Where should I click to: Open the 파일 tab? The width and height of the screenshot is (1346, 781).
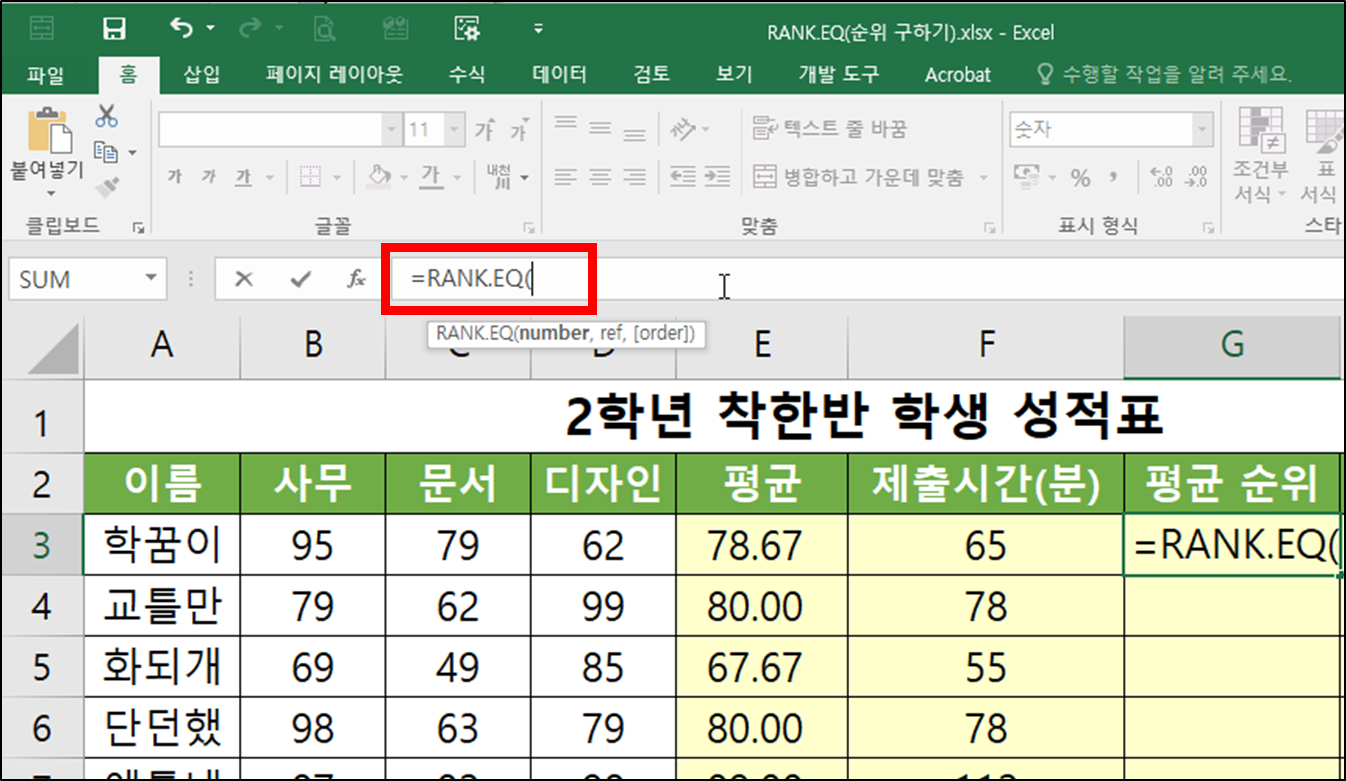[47, 74]
